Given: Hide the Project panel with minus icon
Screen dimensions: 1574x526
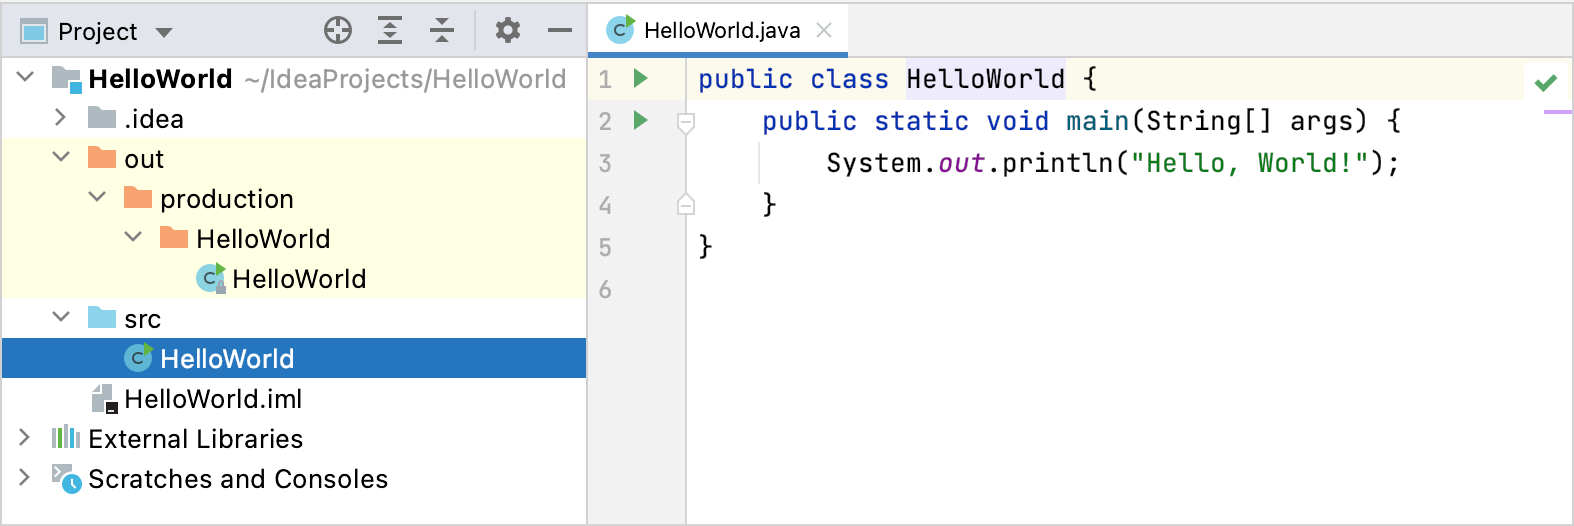Looking at the screenshot, I should [x=560, y=31].
